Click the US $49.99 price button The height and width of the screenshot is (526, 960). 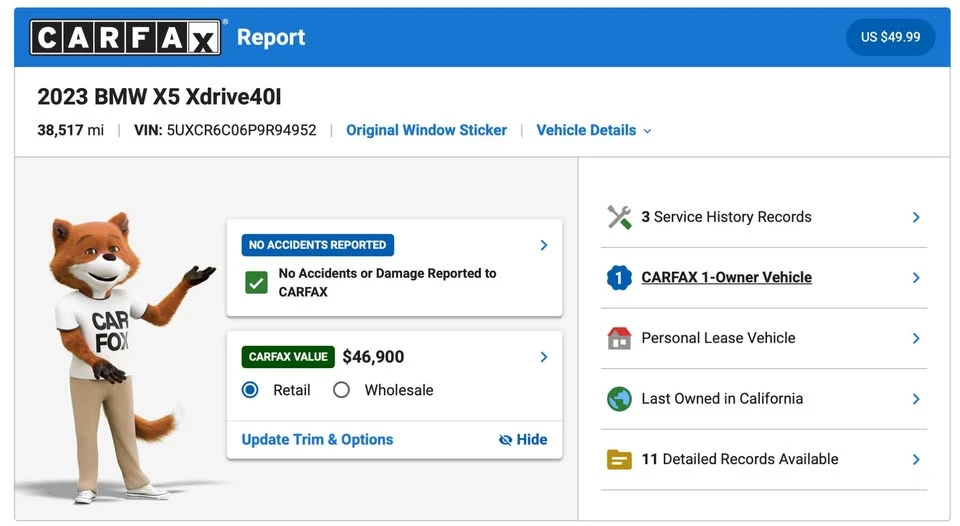pos(890,37)
